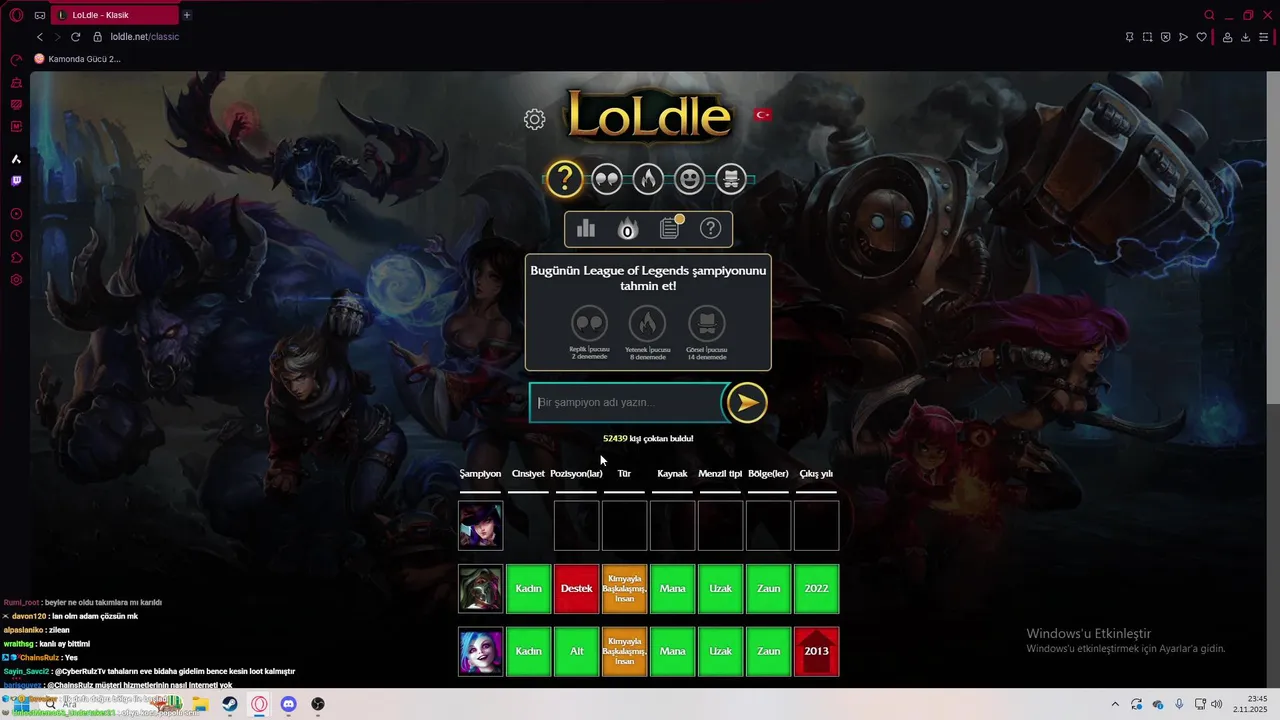Click the Replik ipucu quote clue icon
The width and height of the screenshot is (1280, 720).
coord(589,324)
